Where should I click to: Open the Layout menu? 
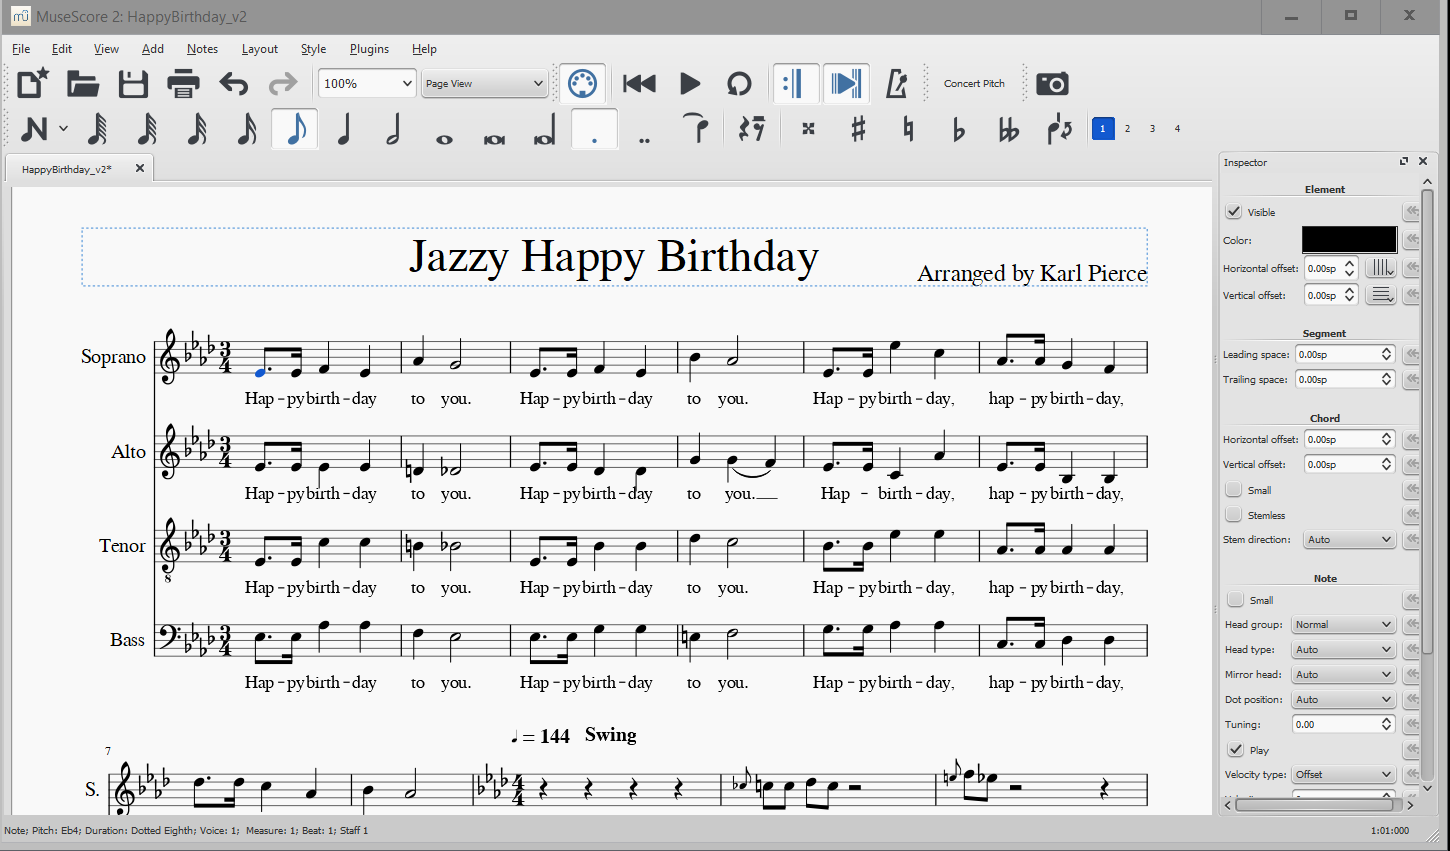pyautogui.click(x=260, y=49)
